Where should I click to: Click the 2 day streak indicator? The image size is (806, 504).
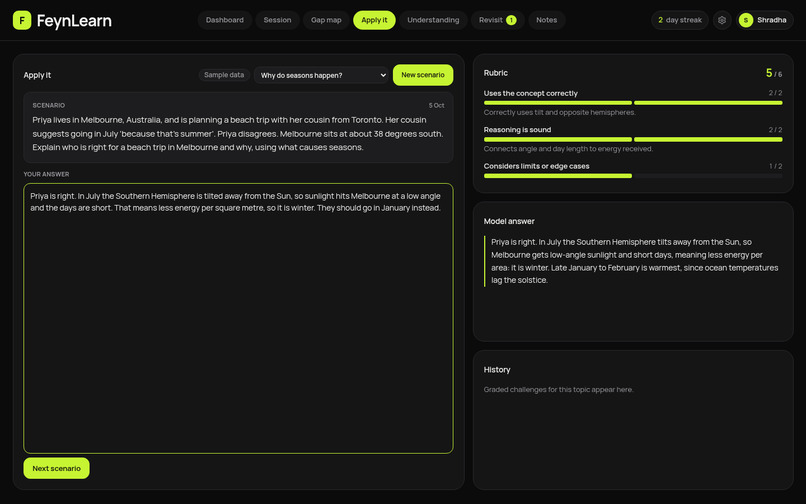[680, 20]
